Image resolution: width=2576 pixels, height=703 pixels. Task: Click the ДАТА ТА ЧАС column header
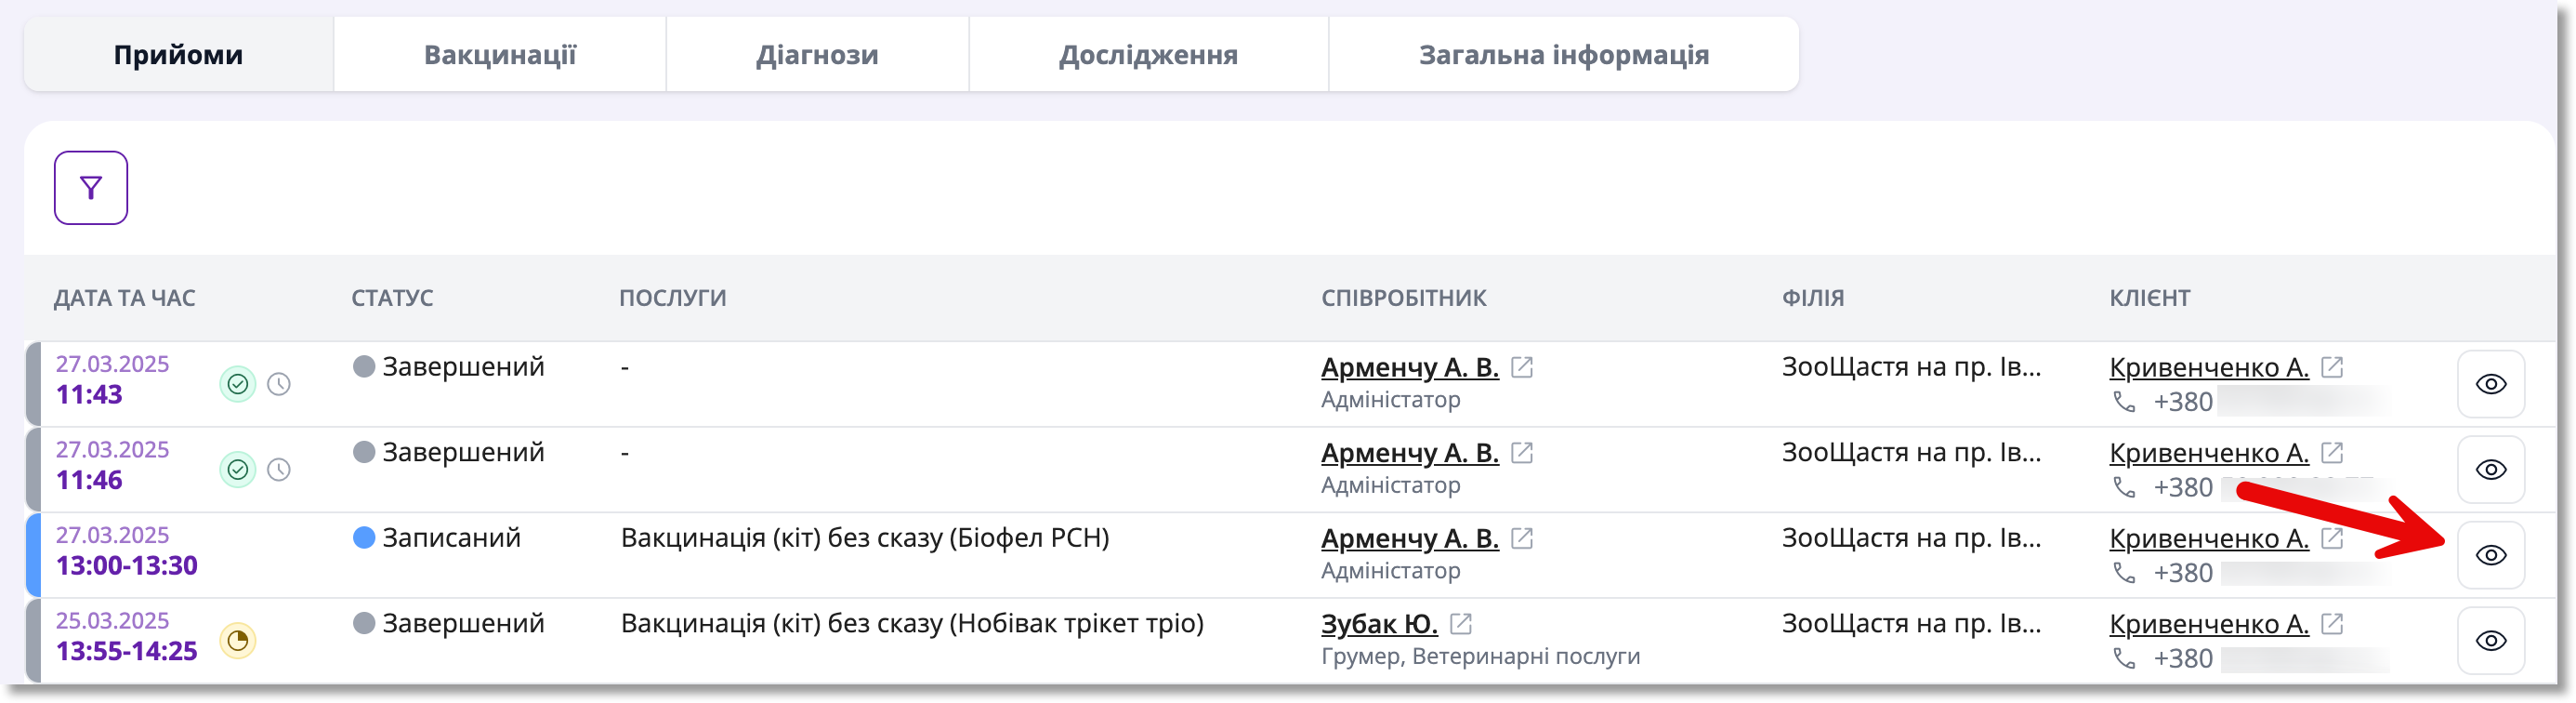pos(125,298)
